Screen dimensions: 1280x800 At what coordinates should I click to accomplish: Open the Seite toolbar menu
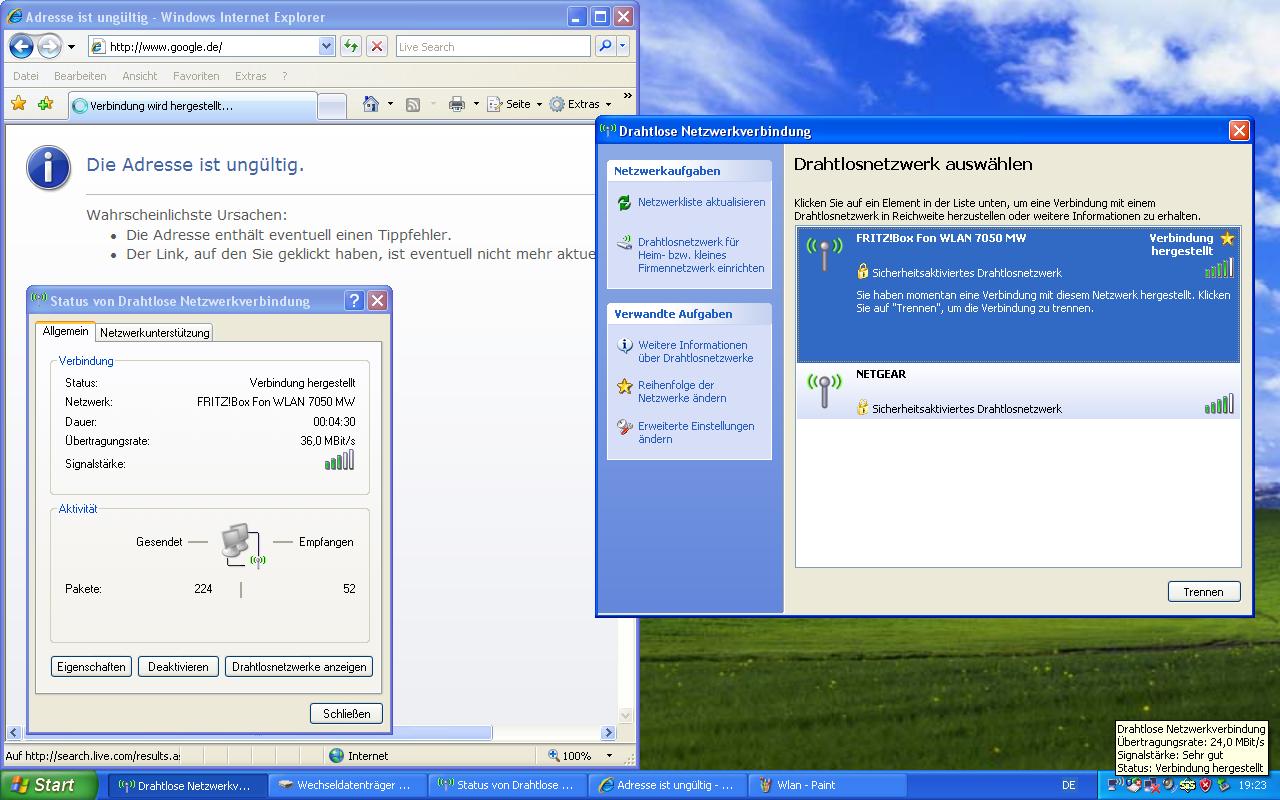(514, 104)
